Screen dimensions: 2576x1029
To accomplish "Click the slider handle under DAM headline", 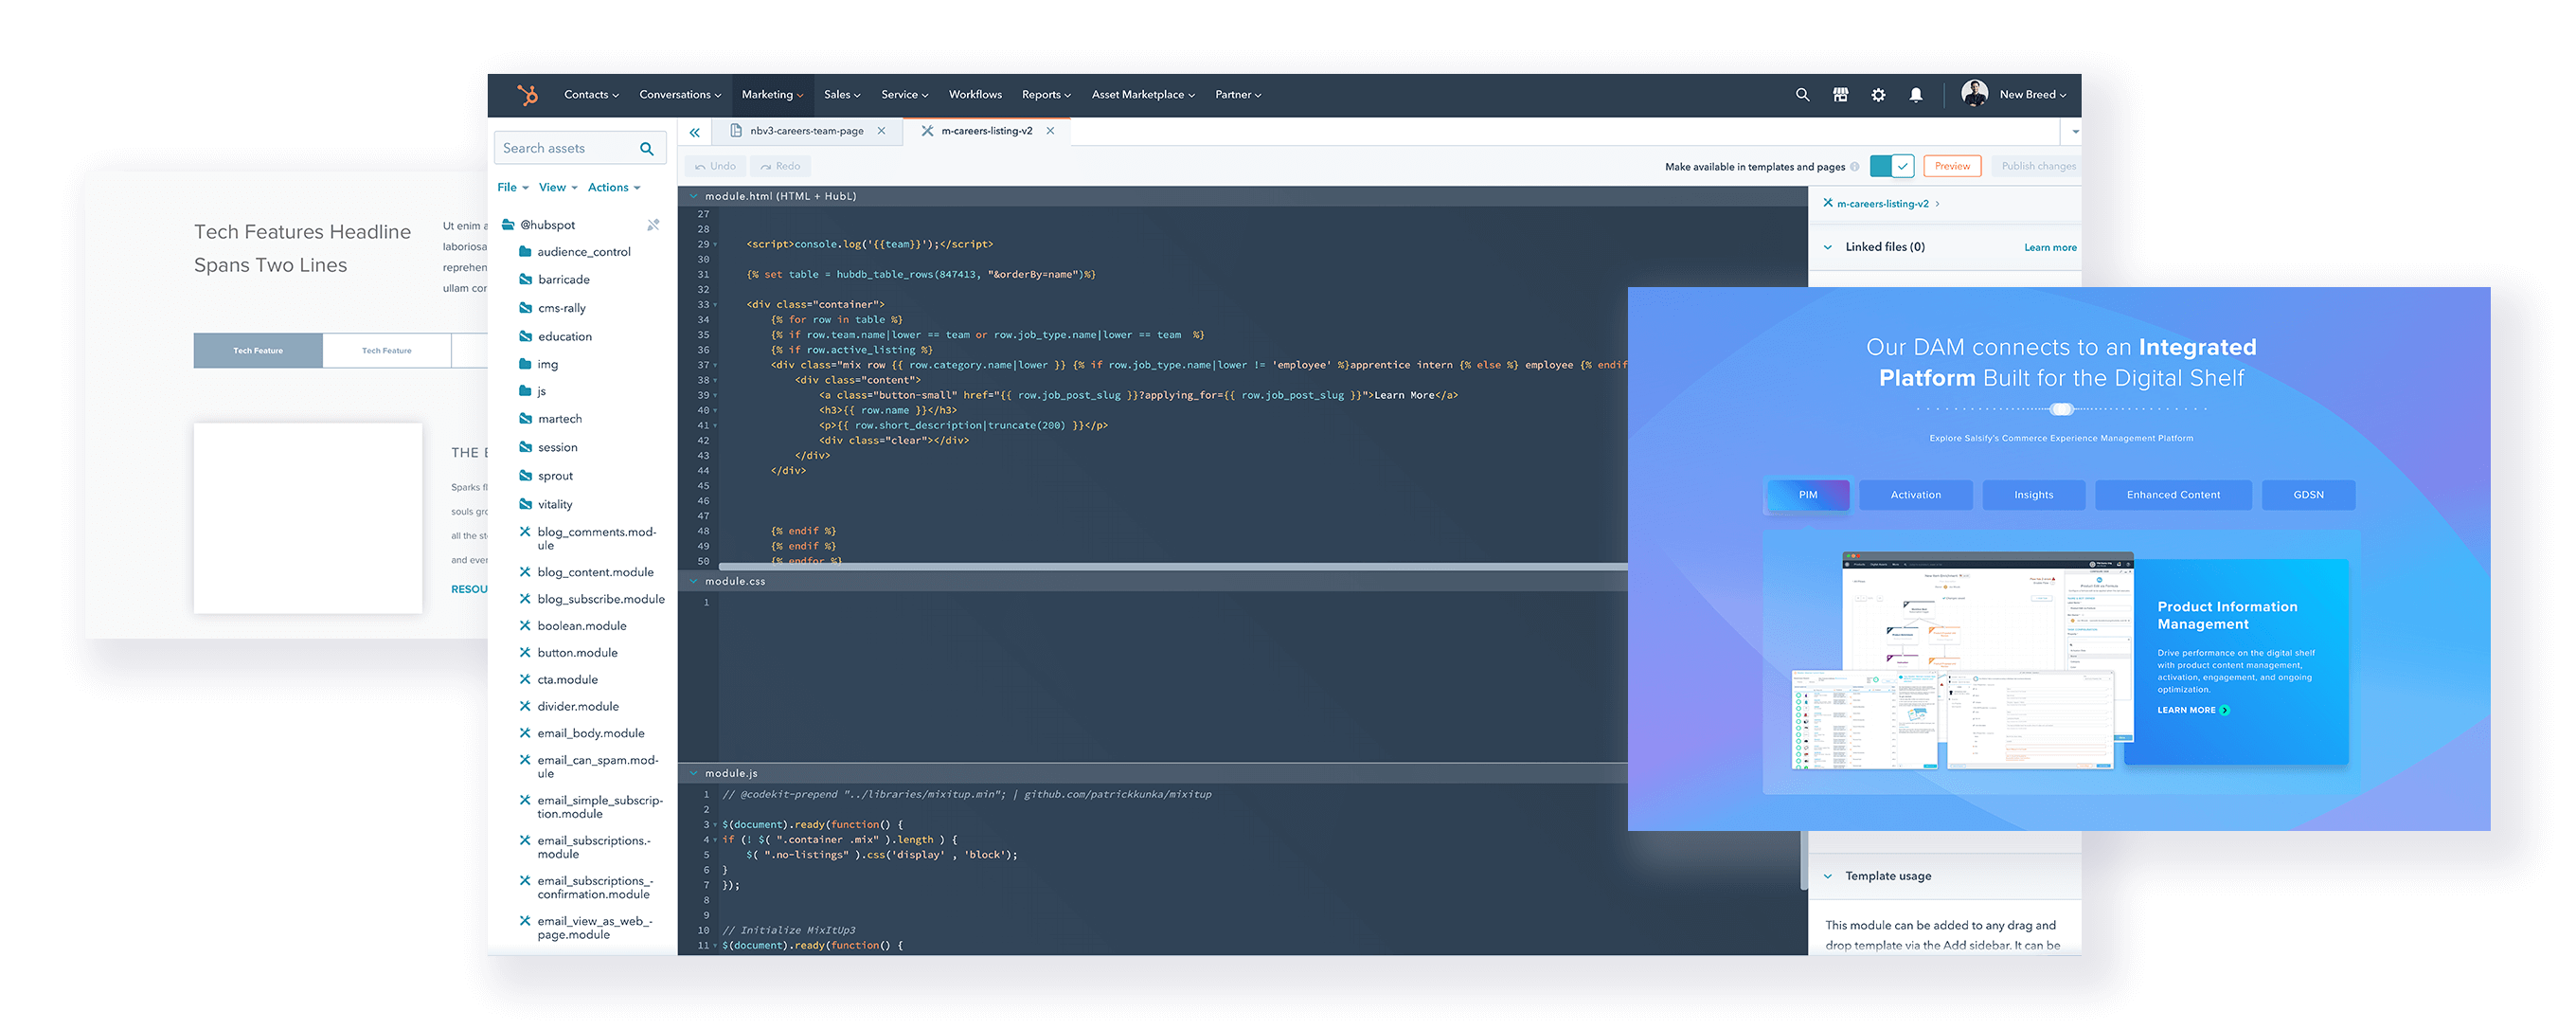I will (x=2061, y=409).
